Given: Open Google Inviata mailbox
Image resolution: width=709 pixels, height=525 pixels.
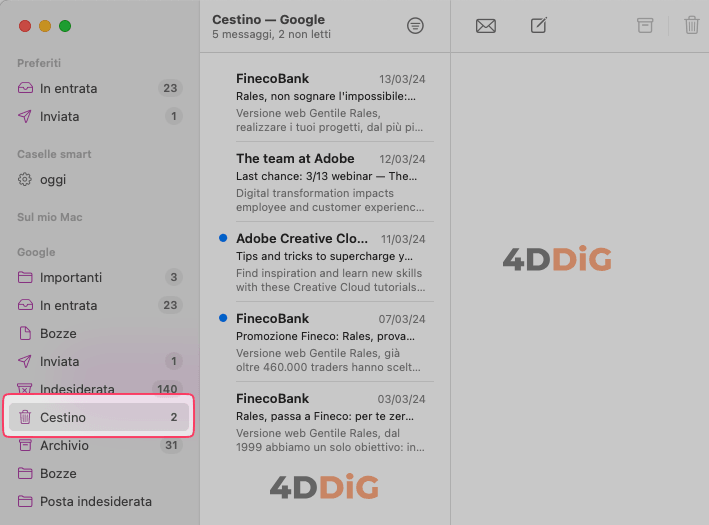Looking at the screenshot, I should [100, 361].
